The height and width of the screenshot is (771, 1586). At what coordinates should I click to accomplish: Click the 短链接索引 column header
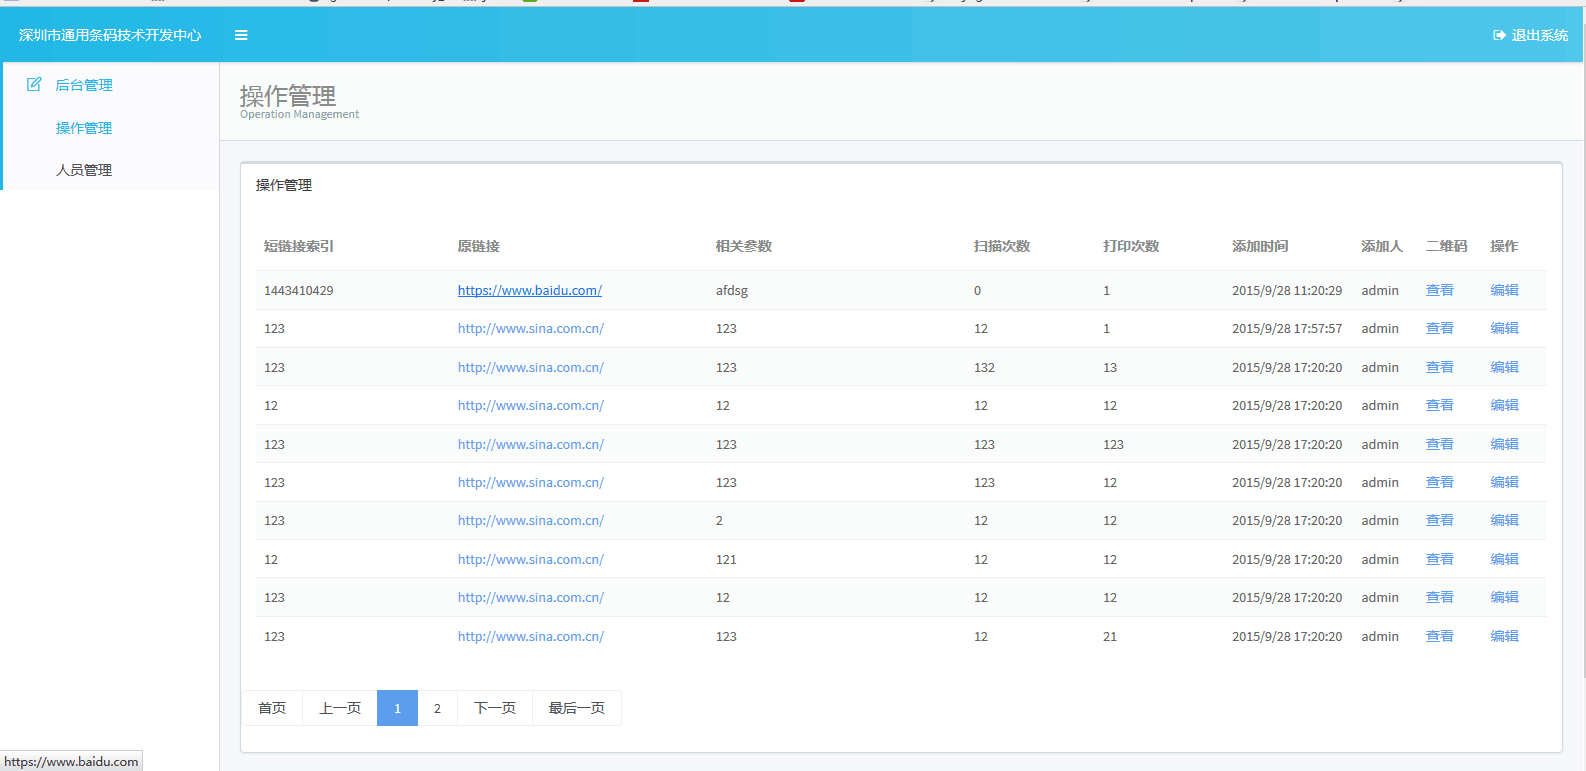click(299, 246)
